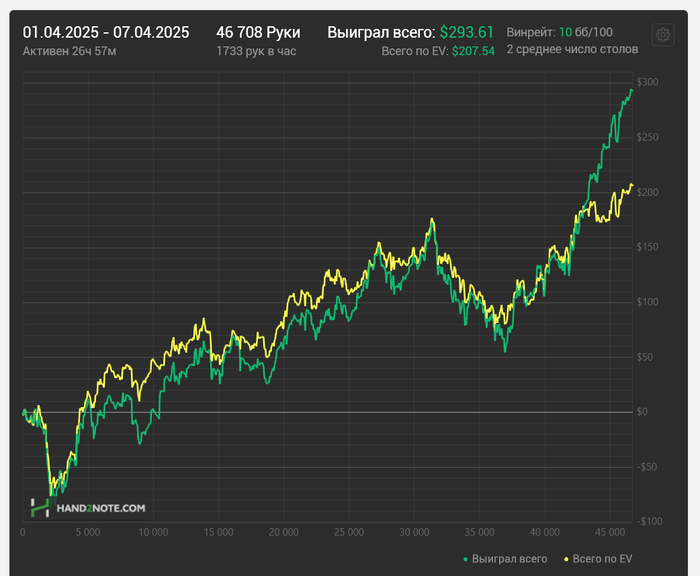
Task: Click the '35 000' x-axis label
Action: point(479,532)
